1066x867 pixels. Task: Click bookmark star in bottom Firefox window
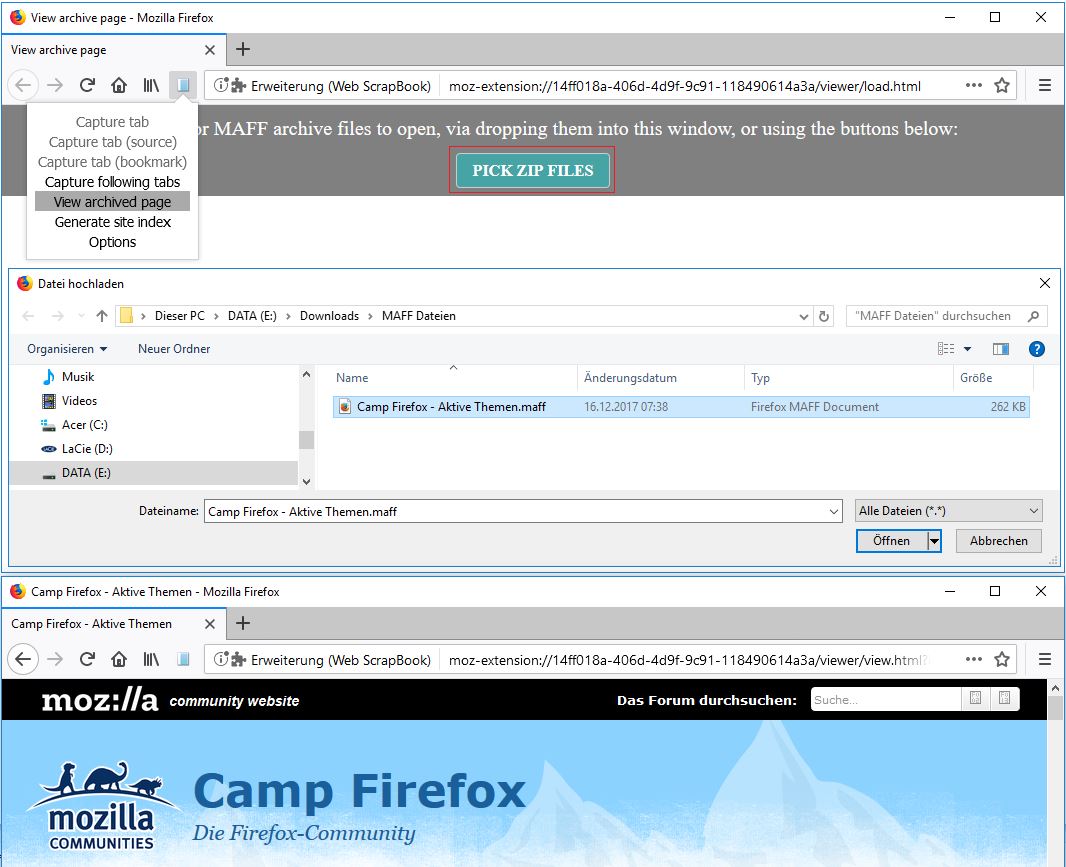click(1001, 659)
